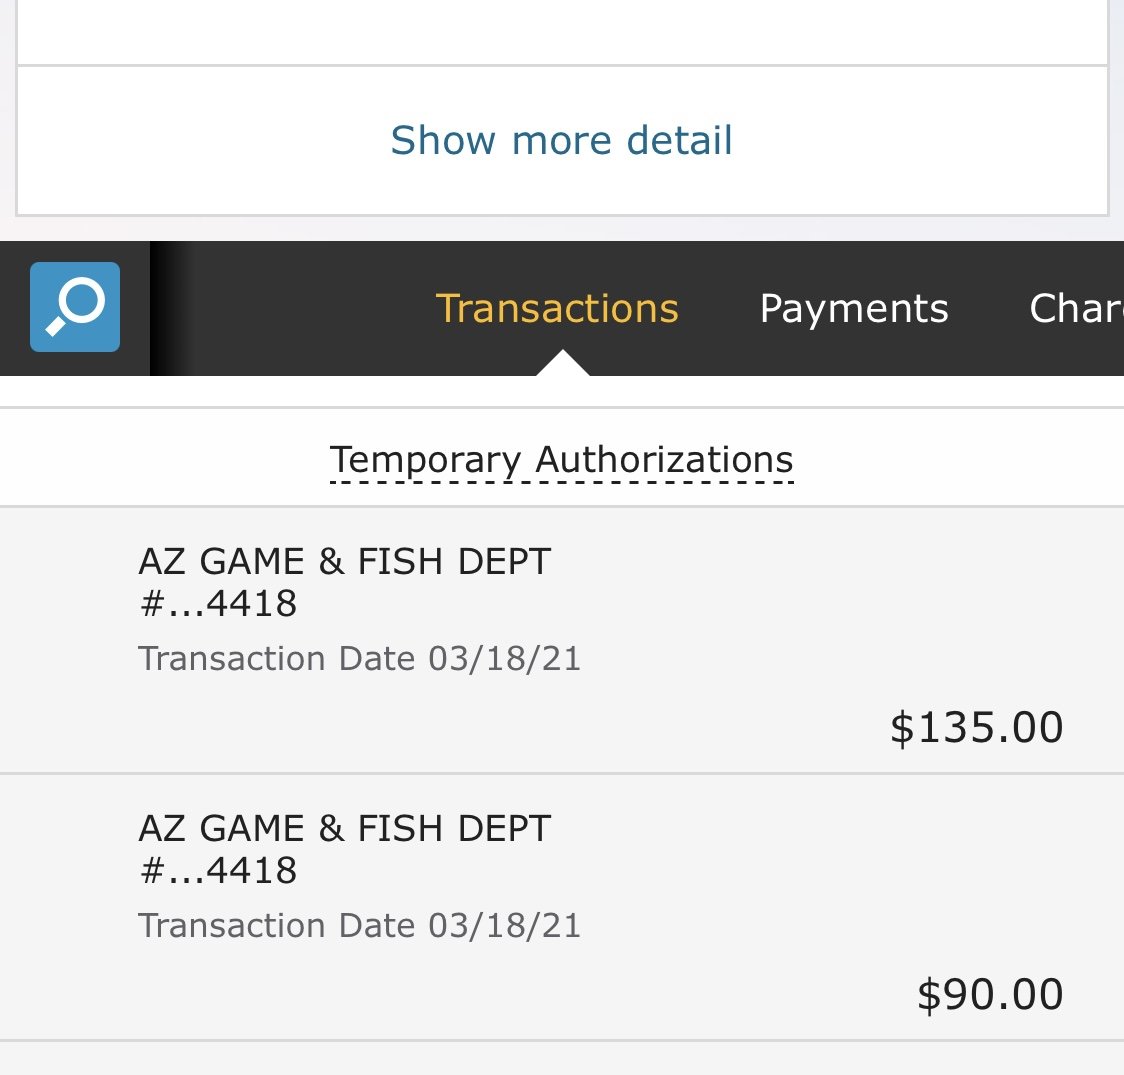Switch to the Transactions tab
1124x1075 pixels.
pyautogui.click(x=557, y=308)
